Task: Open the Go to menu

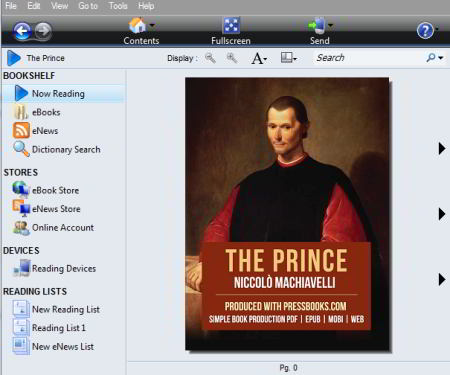Action: click(x=88, y=6)
